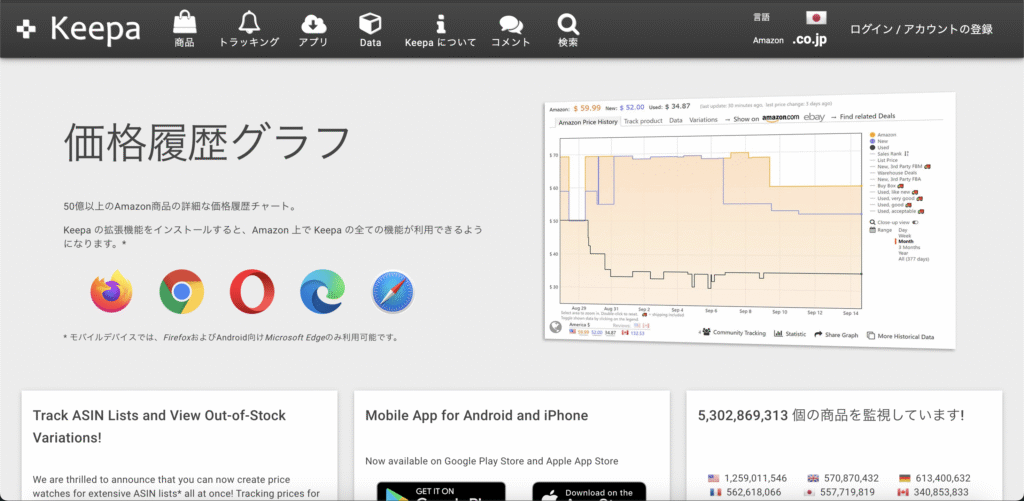Click the Firefox browser icon
Screen dimensions: 1024x501
tap(112, 291)
